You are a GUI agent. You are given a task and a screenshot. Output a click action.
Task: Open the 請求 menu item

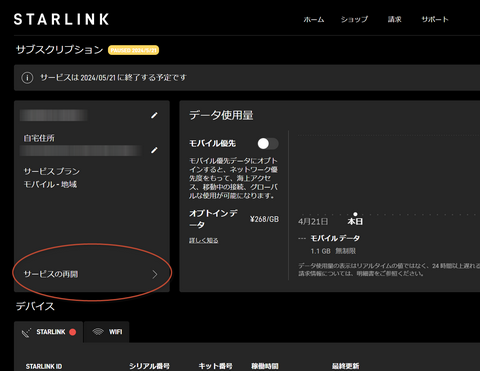coord(394,20)
